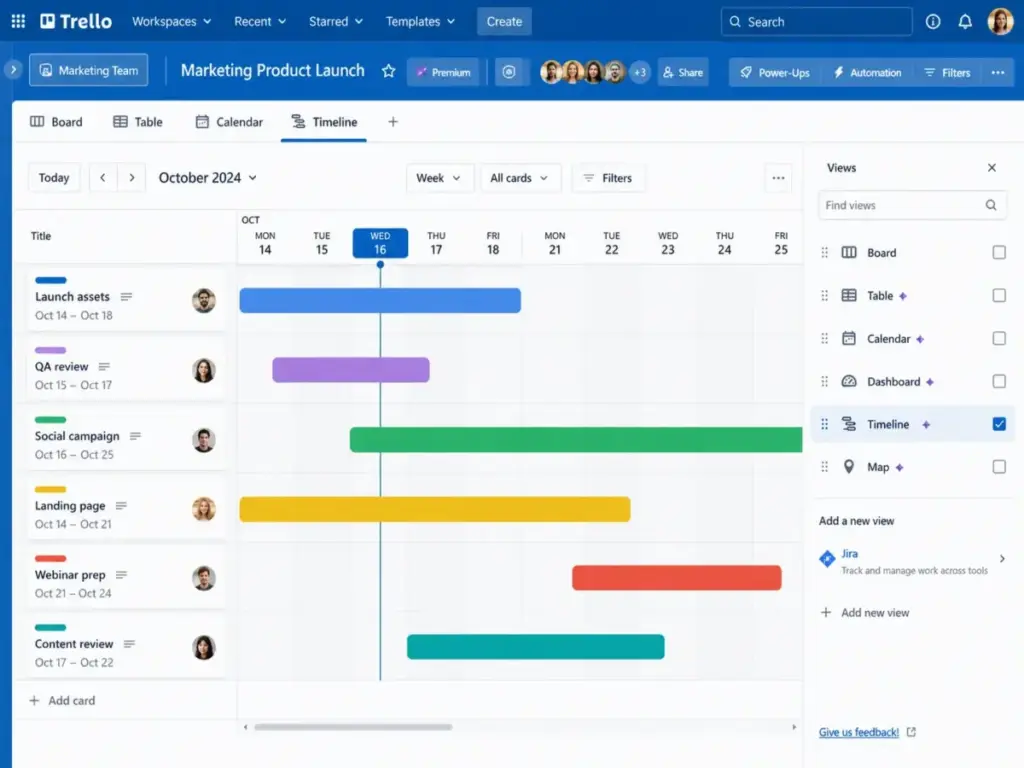
Task: Click the horizontal timeline scrollbar
Action: point(353,727)
